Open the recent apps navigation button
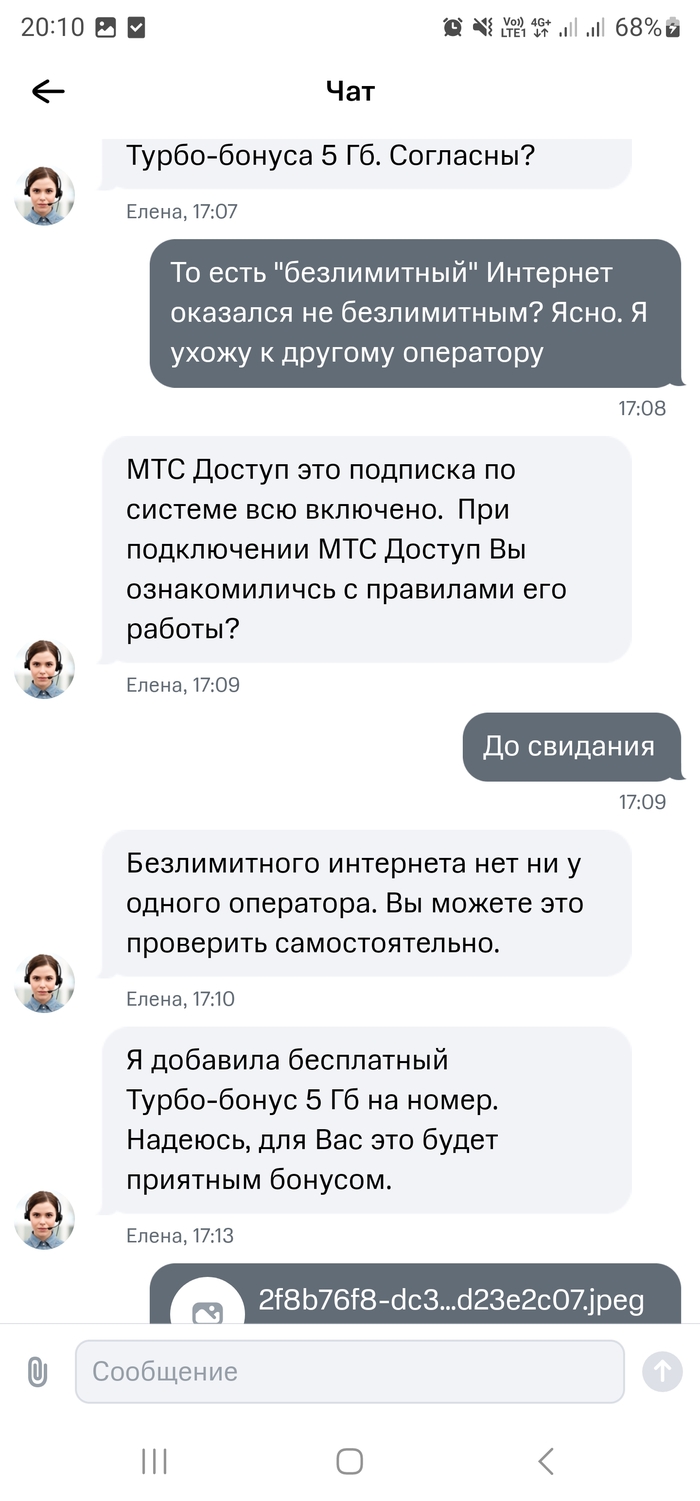The width and height of the screenshot is (700, 1501). (154, 1461)
